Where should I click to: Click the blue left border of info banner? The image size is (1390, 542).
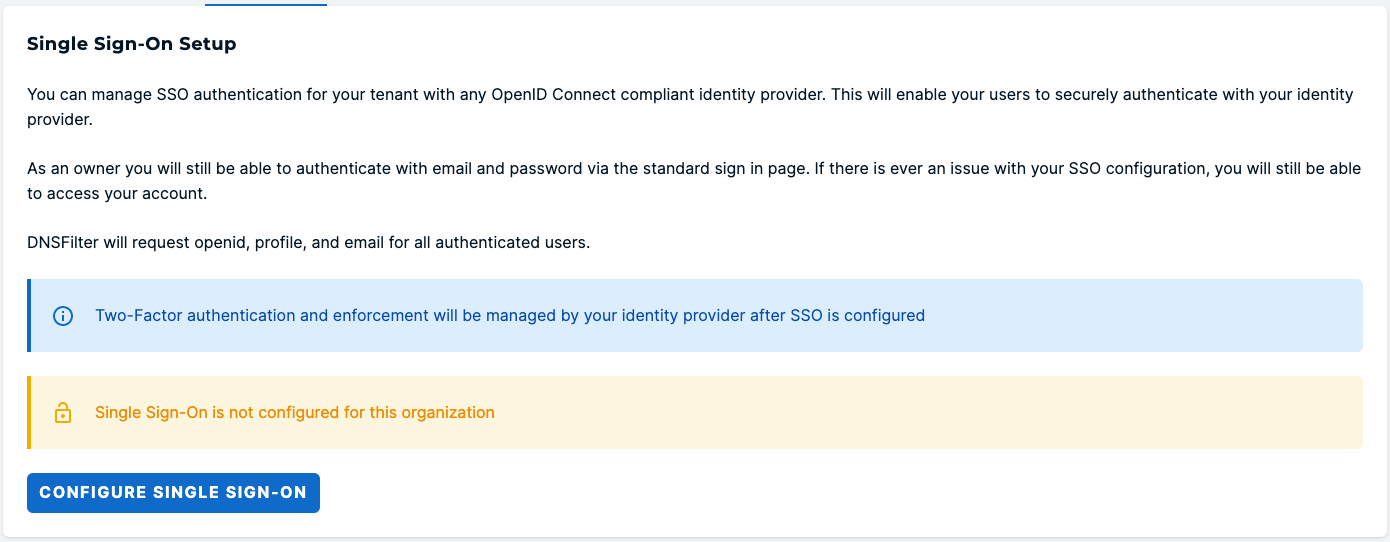click(x=29, y=316)
